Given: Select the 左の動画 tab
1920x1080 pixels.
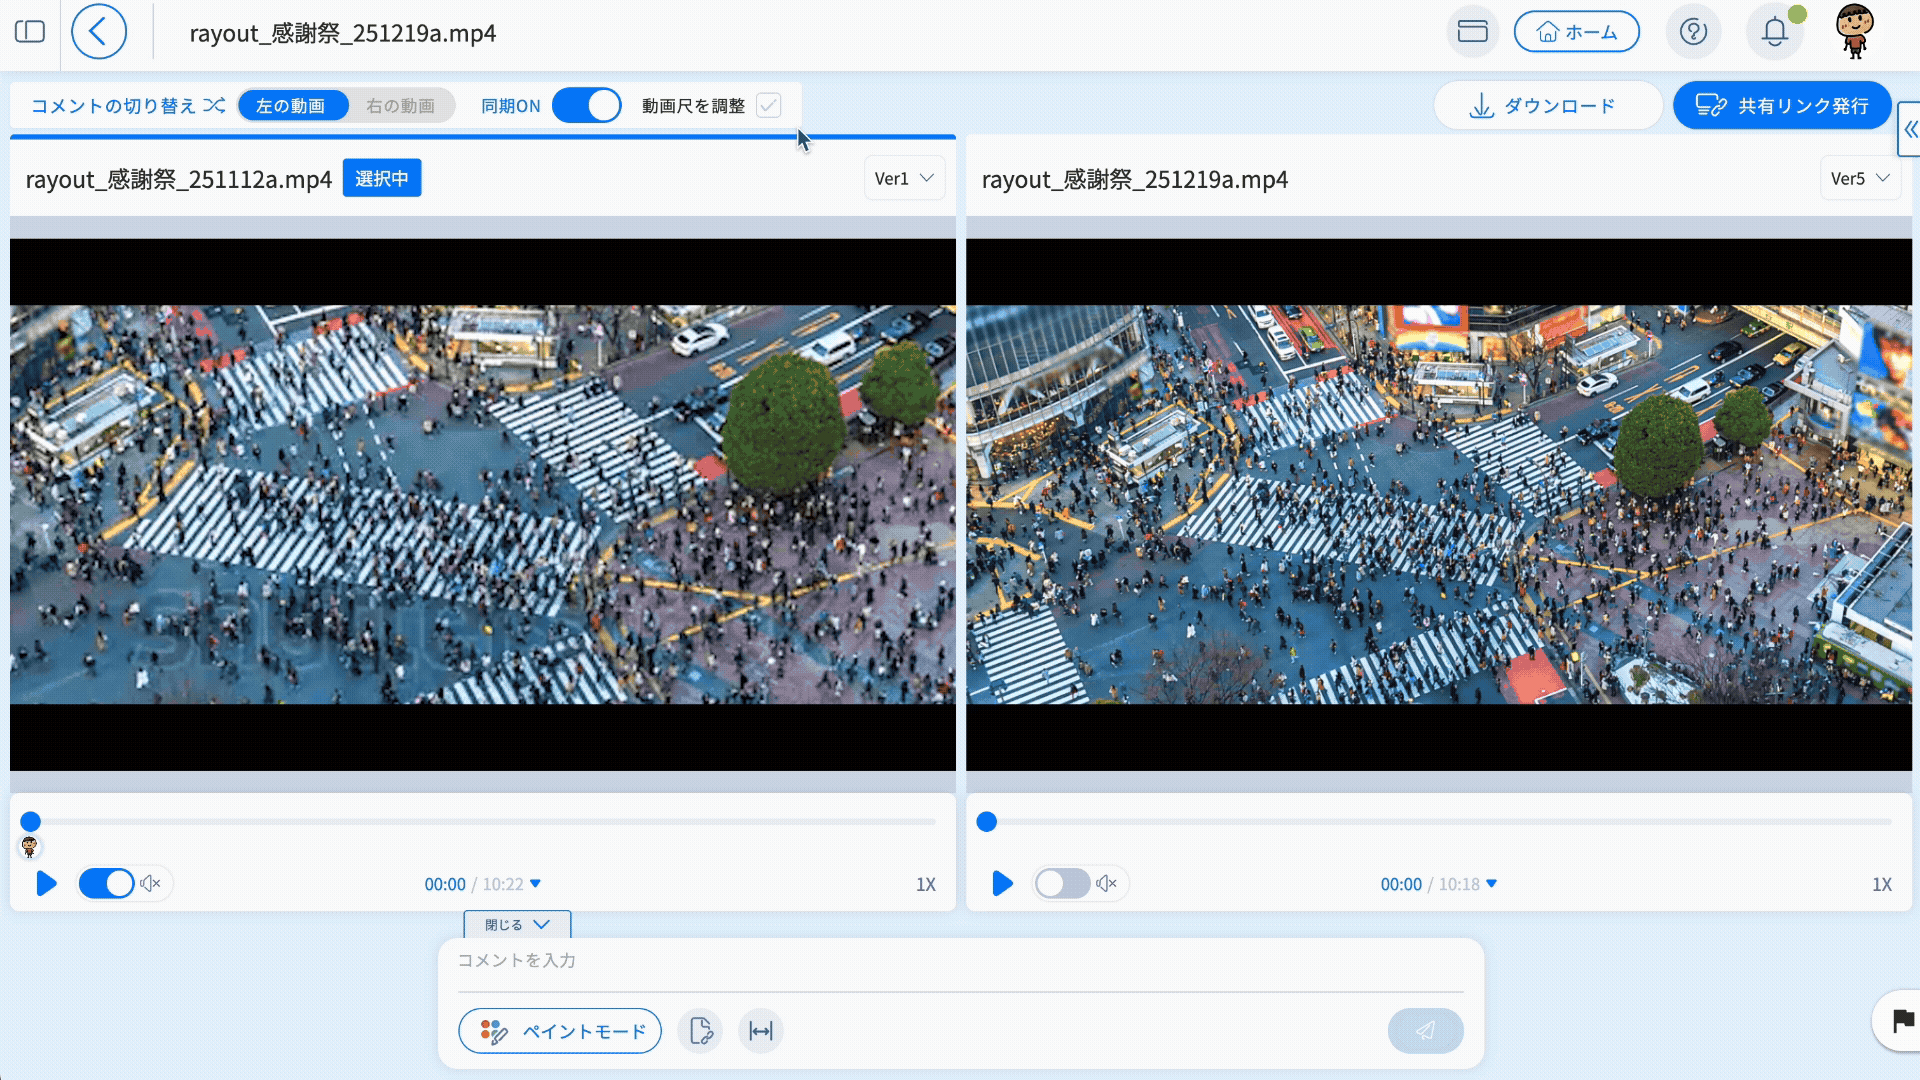Looking at the screenshot, I should click(291, 106).
